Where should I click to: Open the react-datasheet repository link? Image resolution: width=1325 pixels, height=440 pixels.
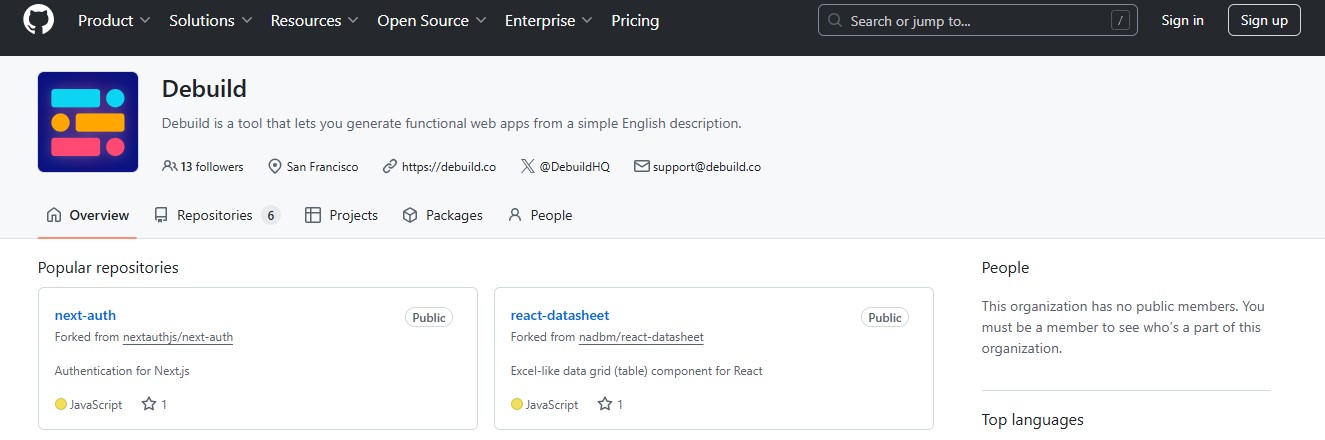point(560,315)
